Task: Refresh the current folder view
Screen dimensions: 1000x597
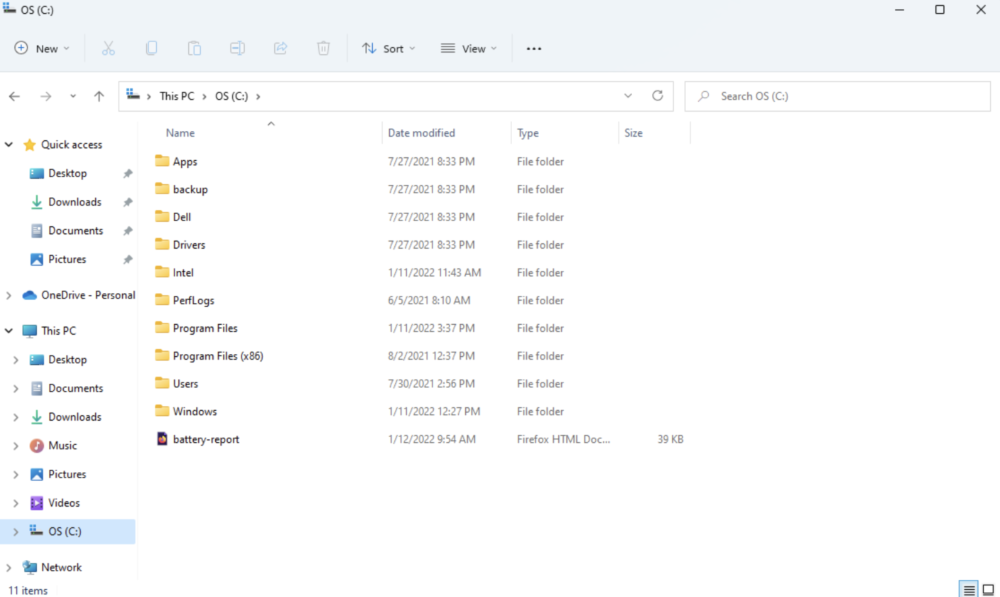Action: (658, 96)
